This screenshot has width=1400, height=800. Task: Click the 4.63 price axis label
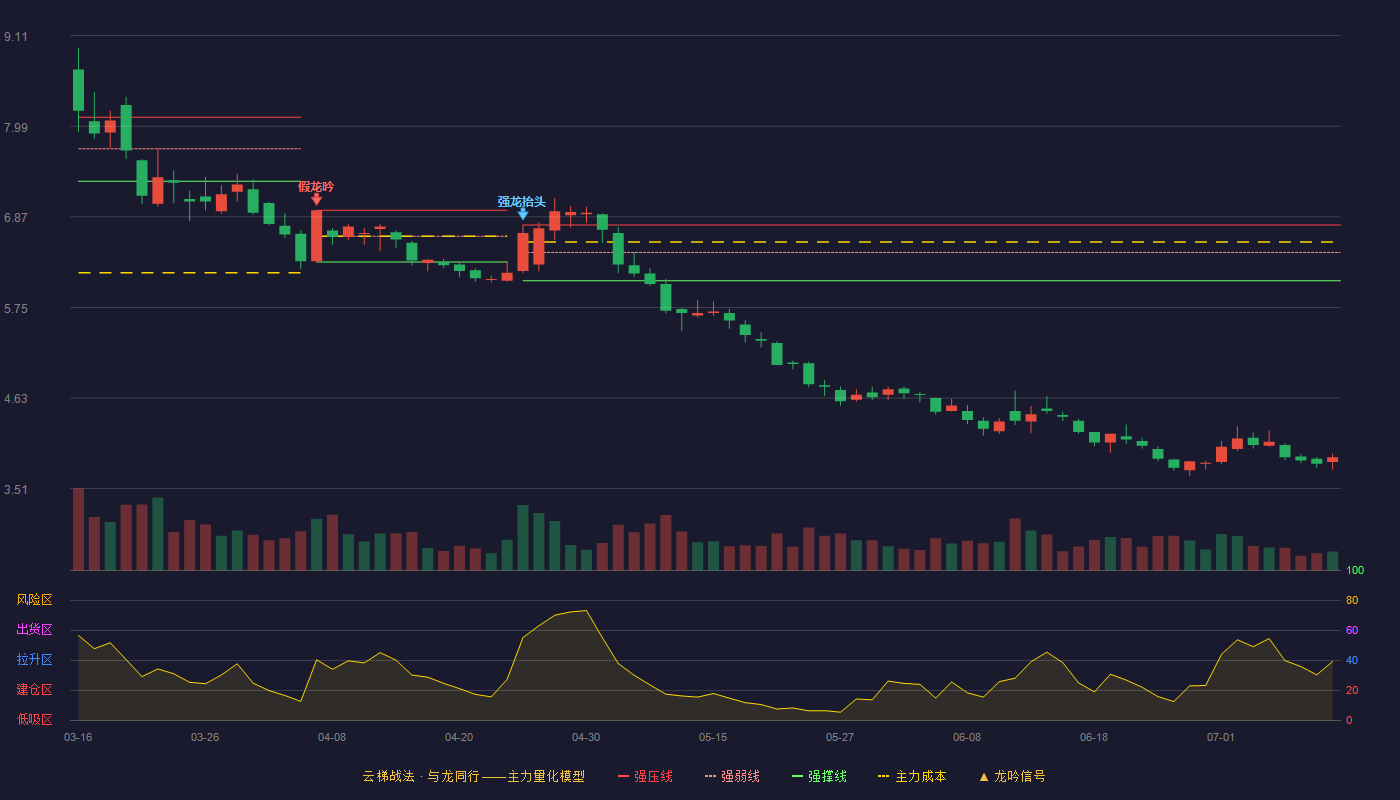point(16,399)
